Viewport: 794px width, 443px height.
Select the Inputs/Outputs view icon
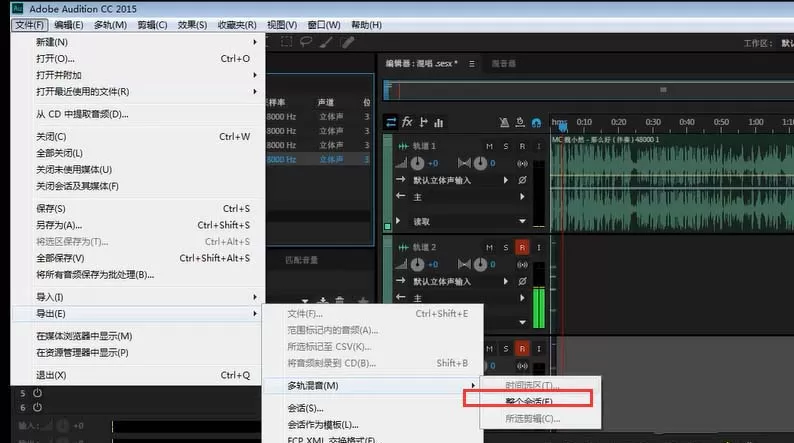(391, 122)
